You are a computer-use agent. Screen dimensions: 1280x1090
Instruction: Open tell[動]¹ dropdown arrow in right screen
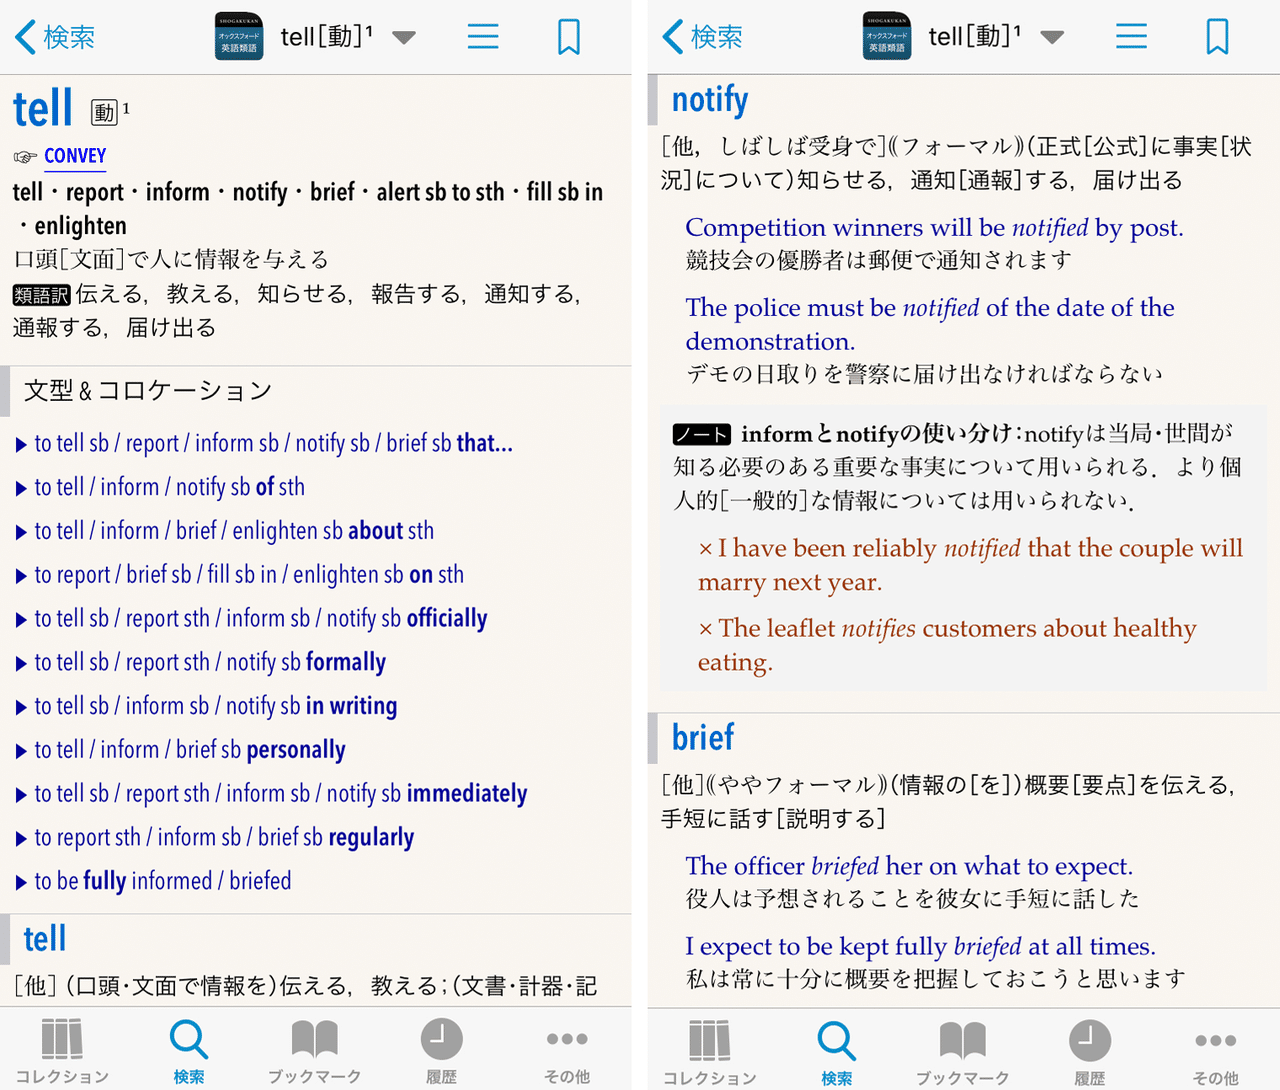click(x=1052, y=38)
